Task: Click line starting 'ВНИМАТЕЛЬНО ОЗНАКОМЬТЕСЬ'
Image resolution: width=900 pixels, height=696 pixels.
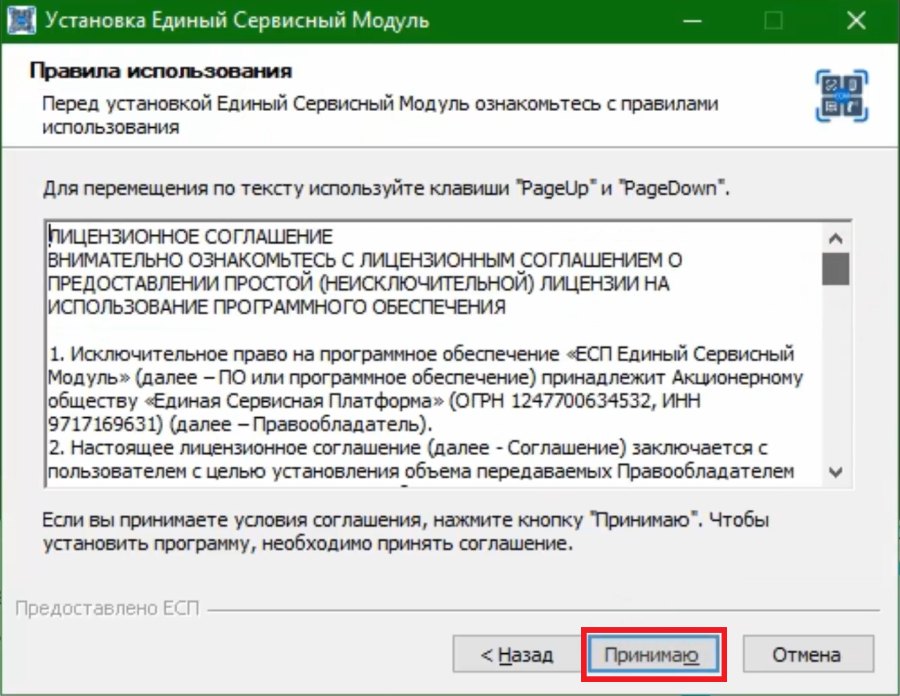Action: (x=365, y=260)
